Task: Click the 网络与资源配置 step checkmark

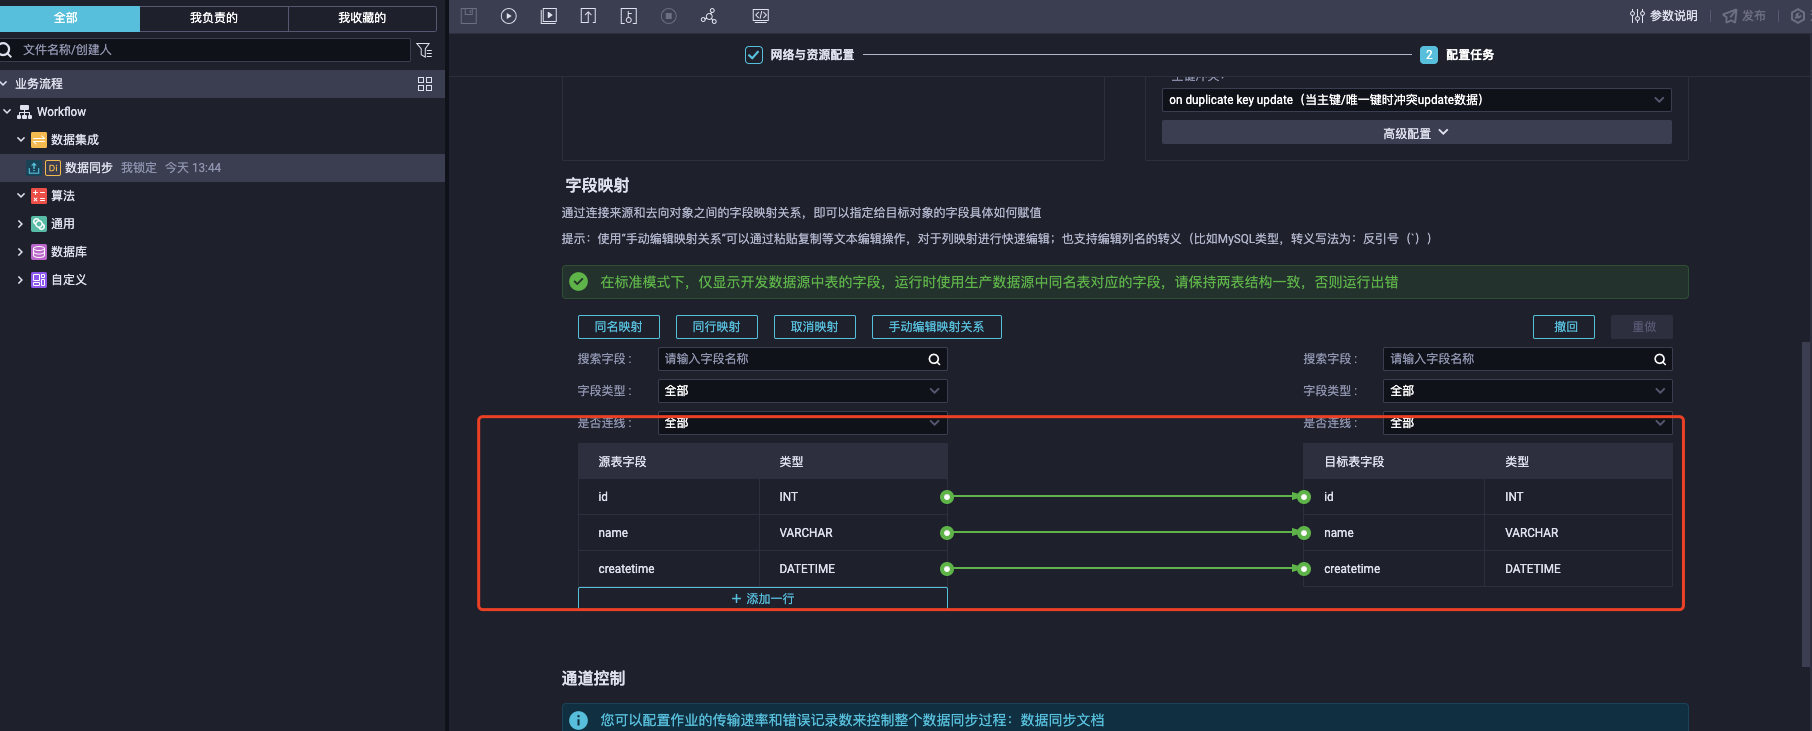Action: (754, 55)
